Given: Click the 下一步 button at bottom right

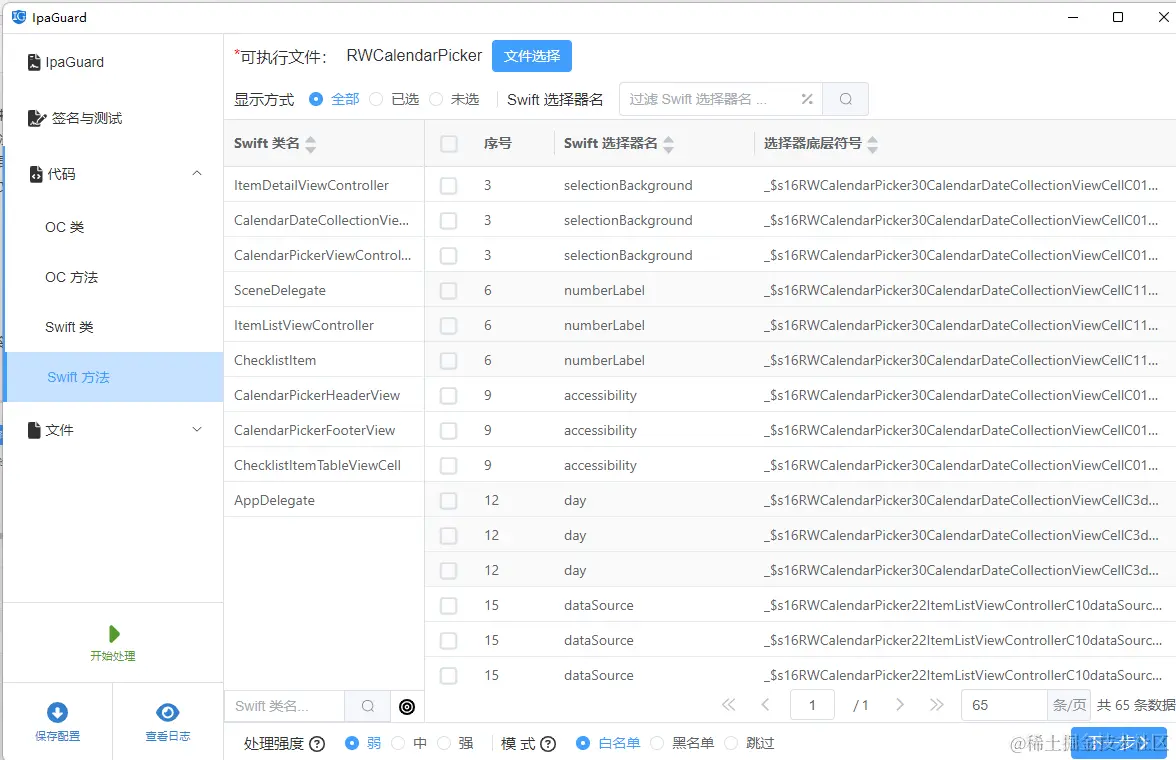Looking at the screenshot, I should 1118,743.
